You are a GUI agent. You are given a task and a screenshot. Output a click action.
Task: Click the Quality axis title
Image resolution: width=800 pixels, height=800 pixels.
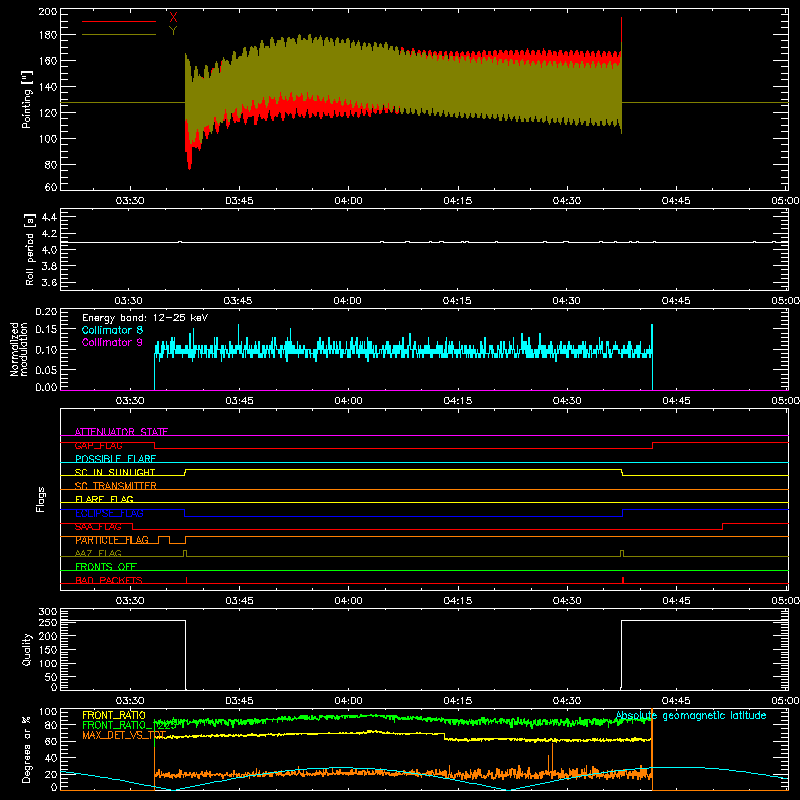(x=27, y=650)
